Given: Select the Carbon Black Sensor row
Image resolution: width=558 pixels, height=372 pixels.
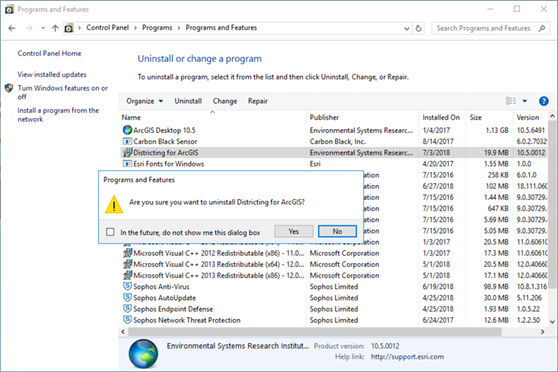Looking at the screenshot, I should coord(334,141).
